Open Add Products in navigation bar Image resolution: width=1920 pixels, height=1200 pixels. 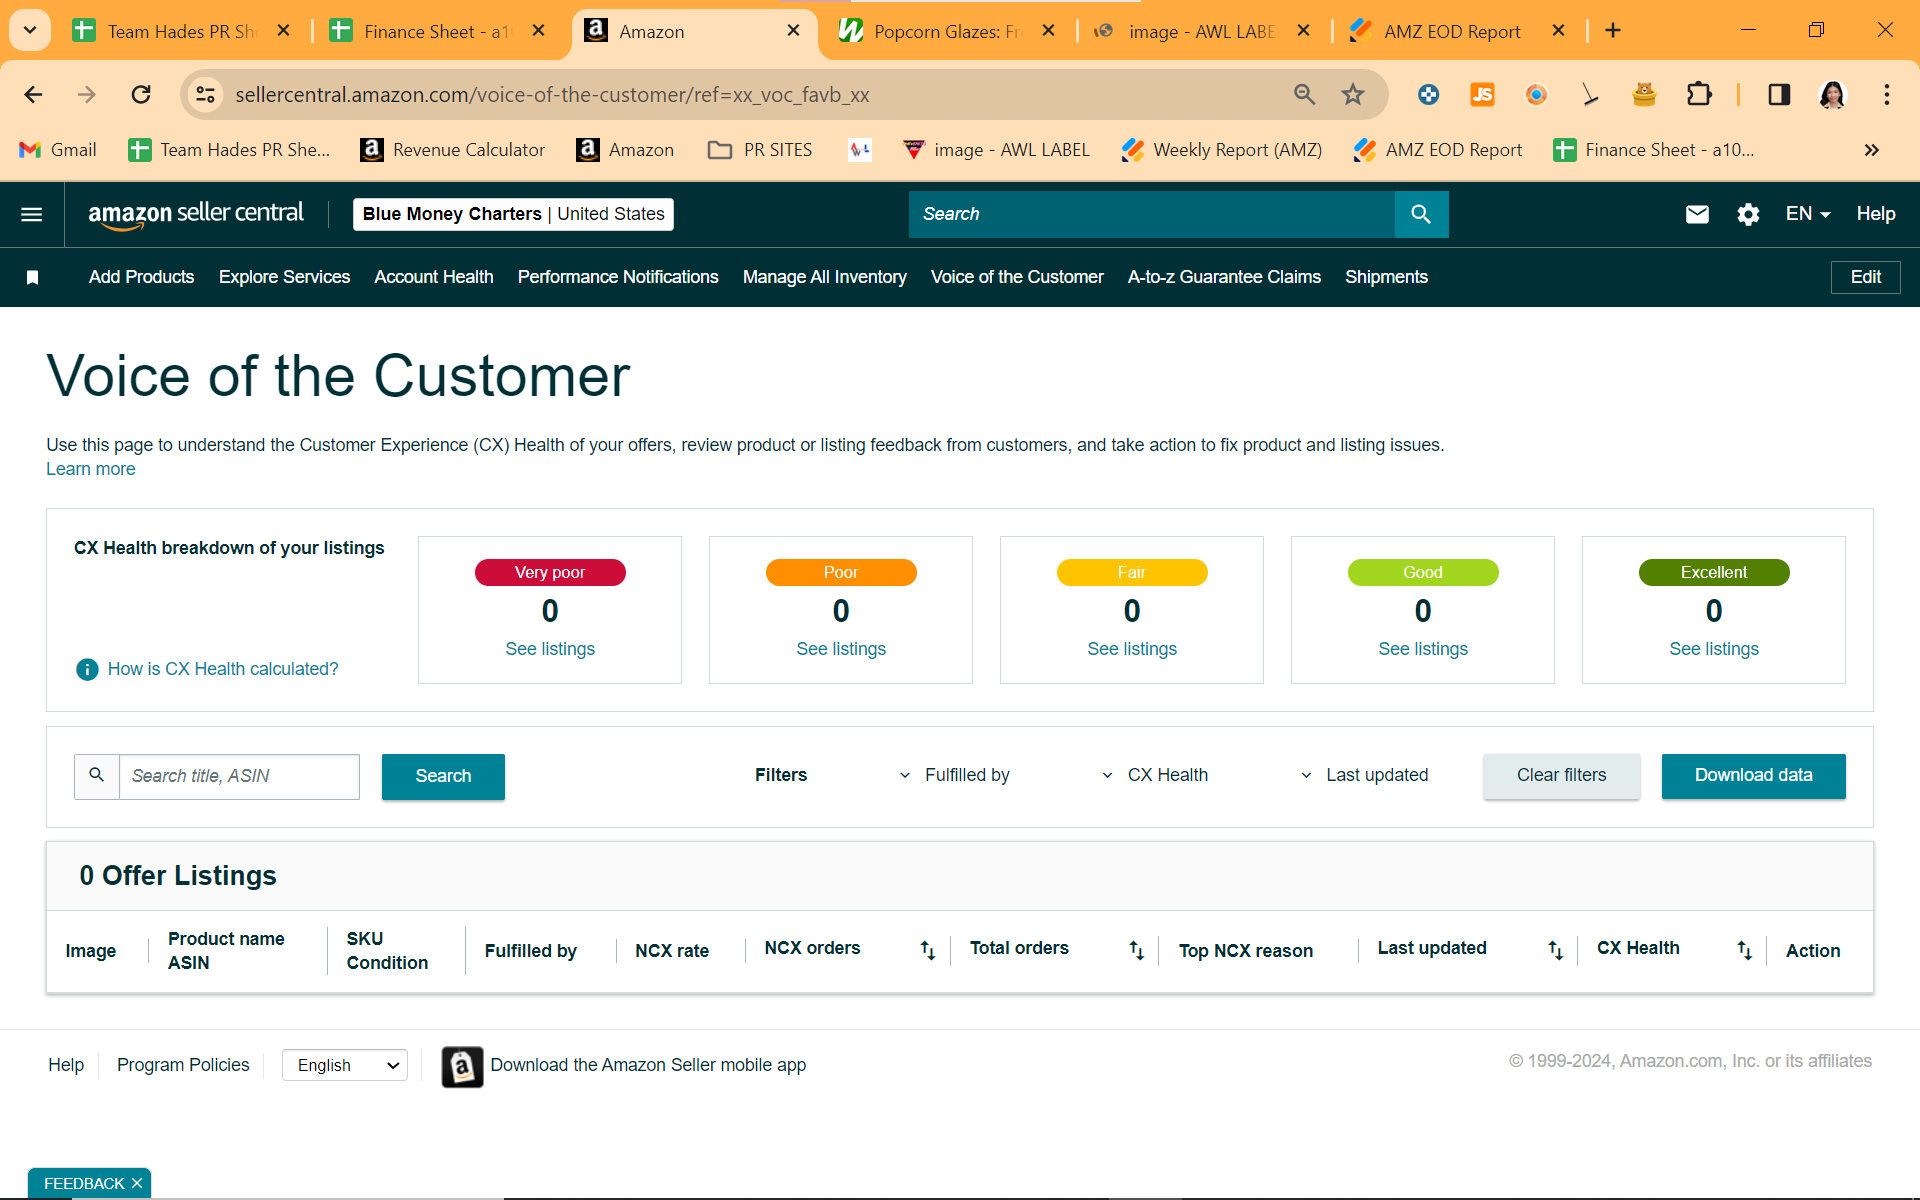point(141,277)
